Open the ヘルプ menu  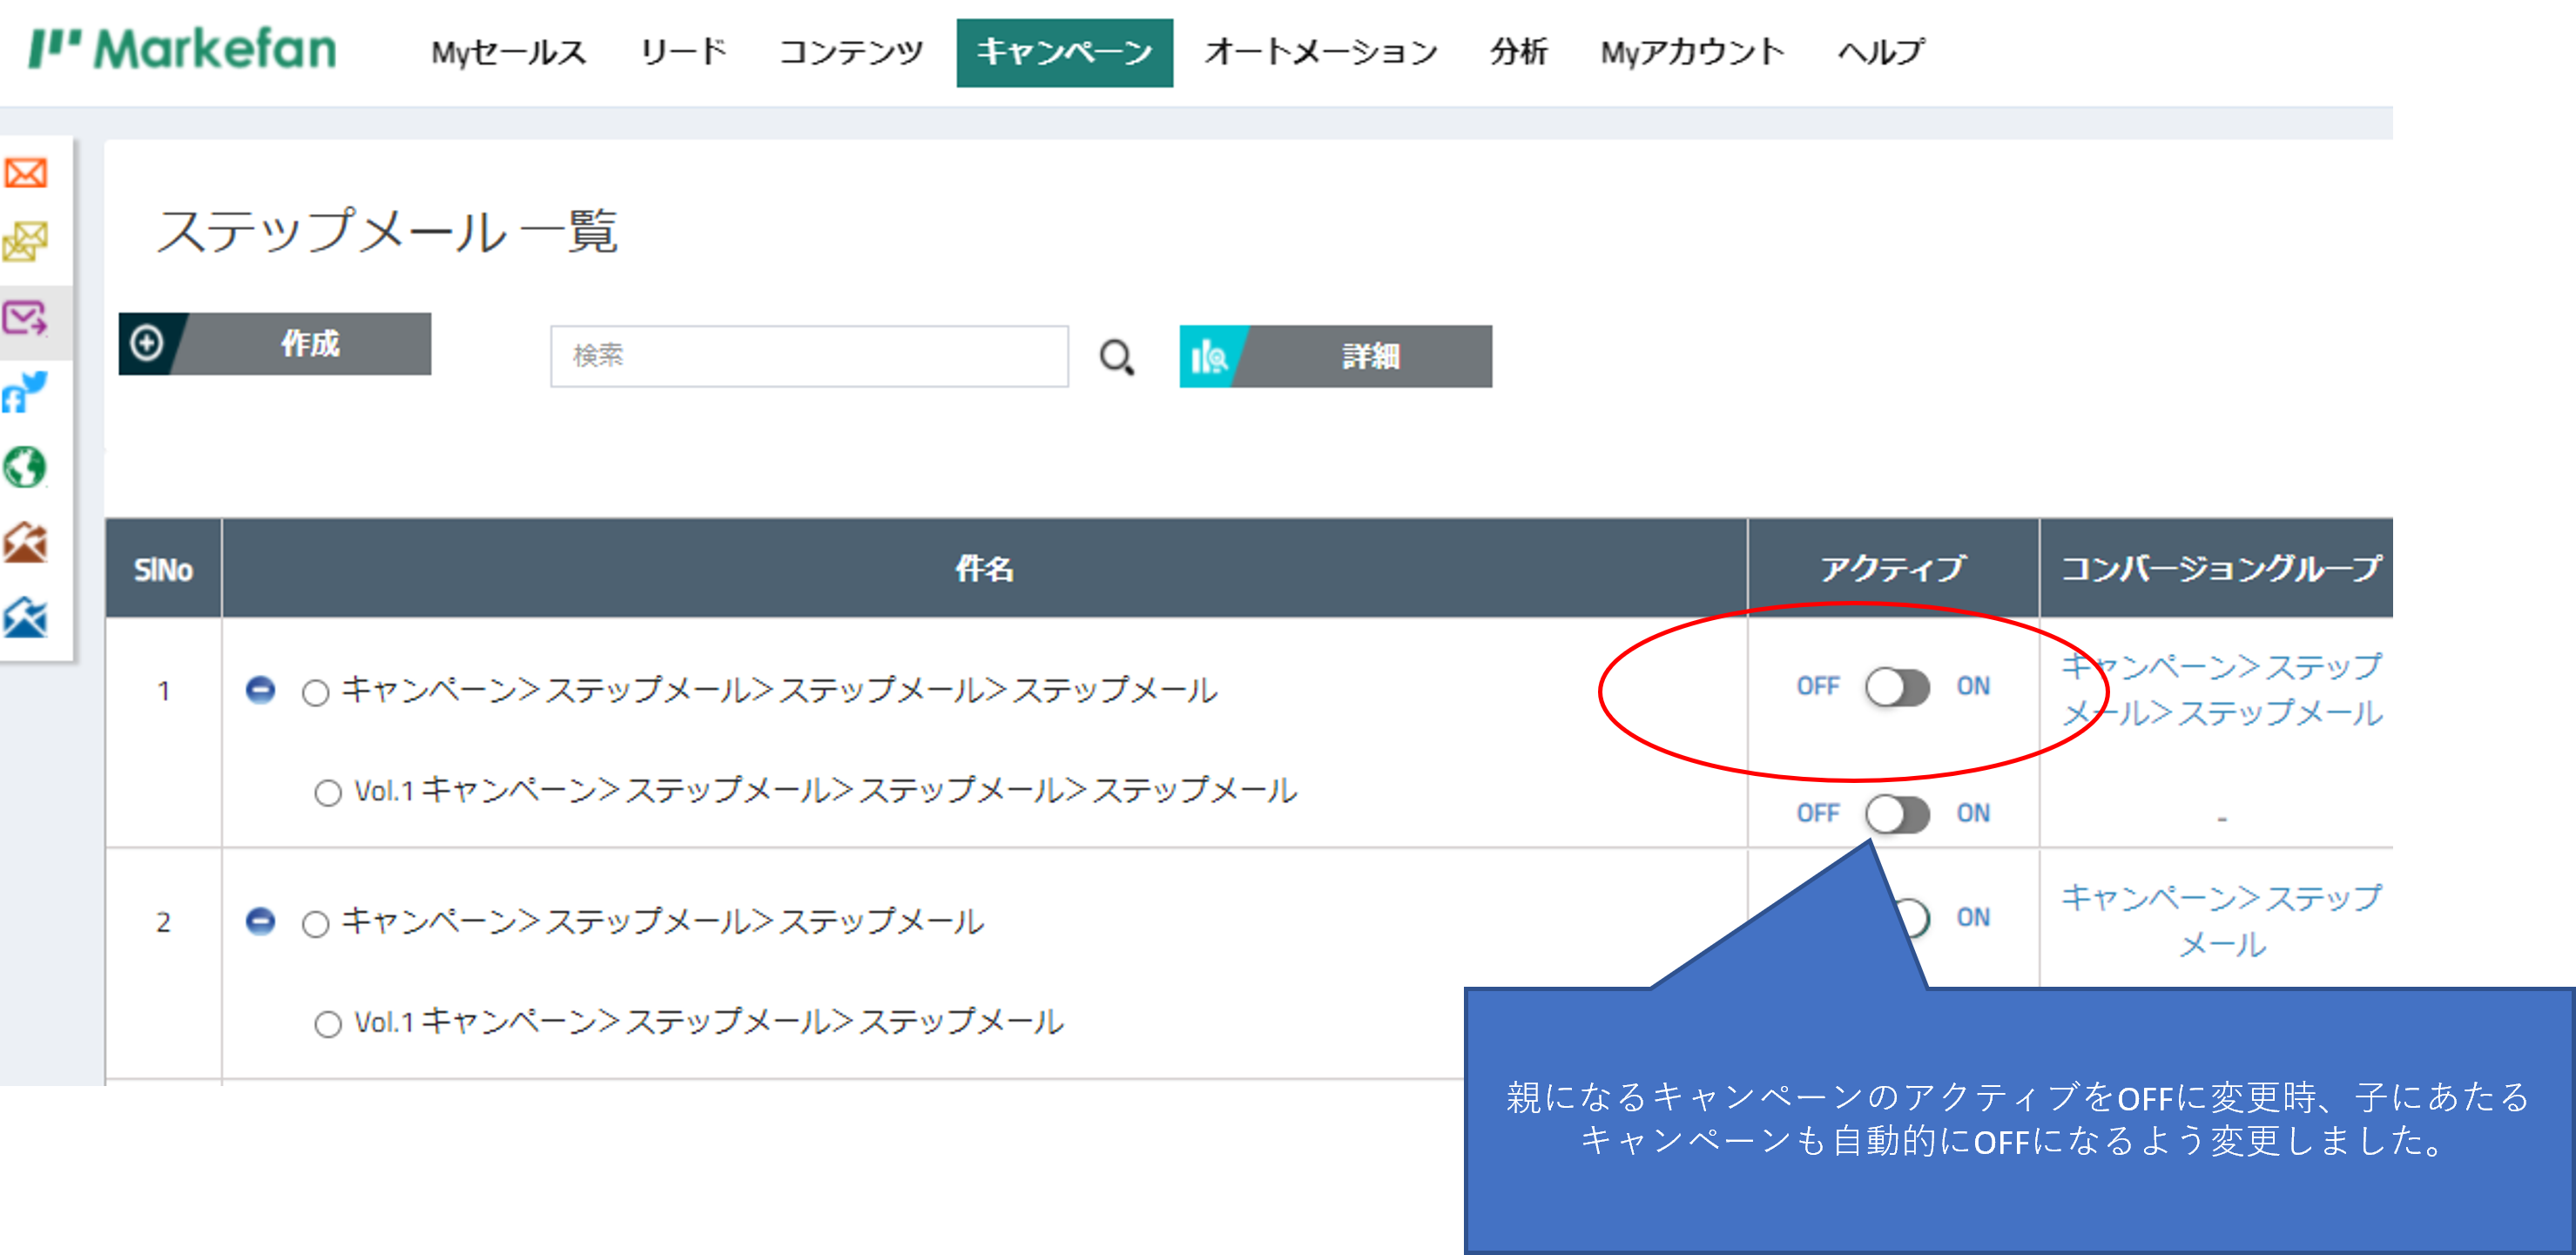pyautogui.click(x=1881, y=52)
